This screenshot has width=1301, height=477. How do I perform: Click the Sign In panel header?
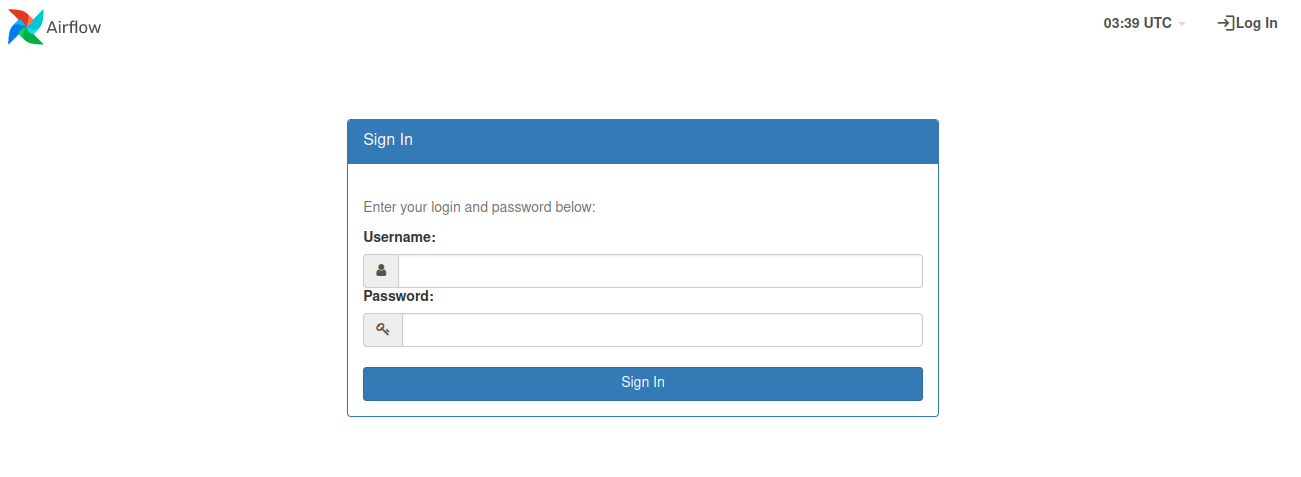pyautogui.click(x=642, y=141)
